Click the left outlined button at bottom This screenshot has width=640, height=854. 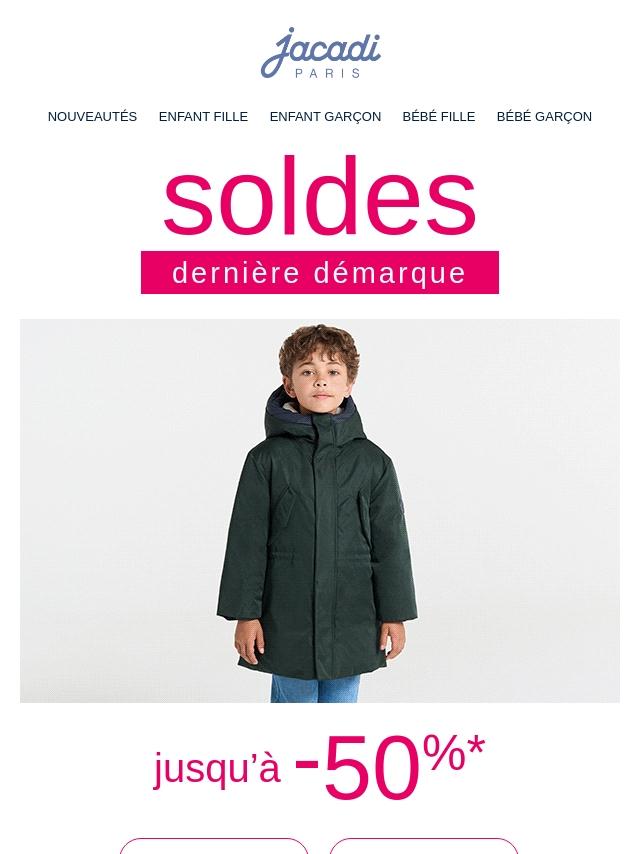coord(214,846)
